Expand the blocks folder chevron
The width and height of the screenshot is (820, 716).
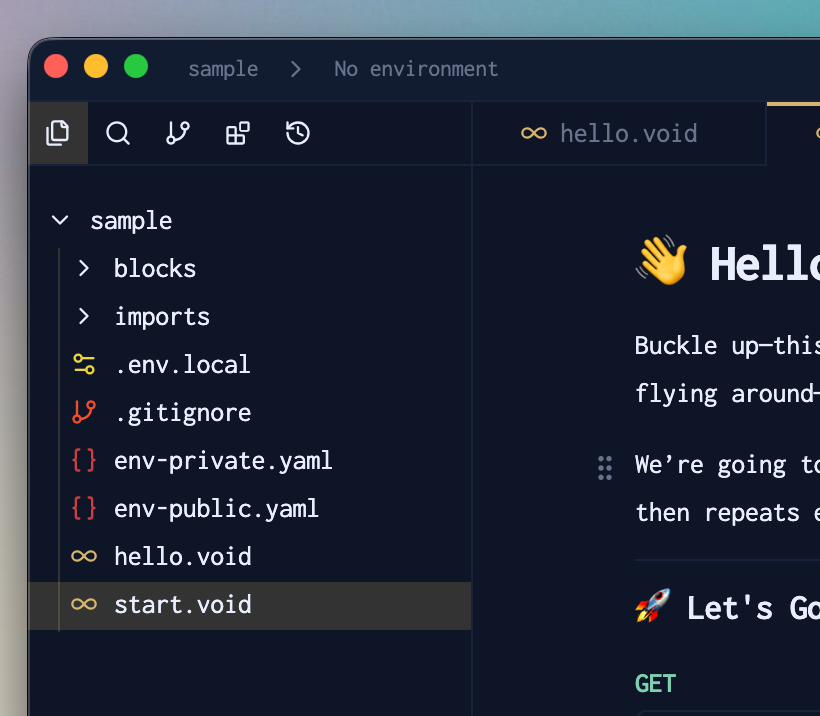(x=84, y=268)
